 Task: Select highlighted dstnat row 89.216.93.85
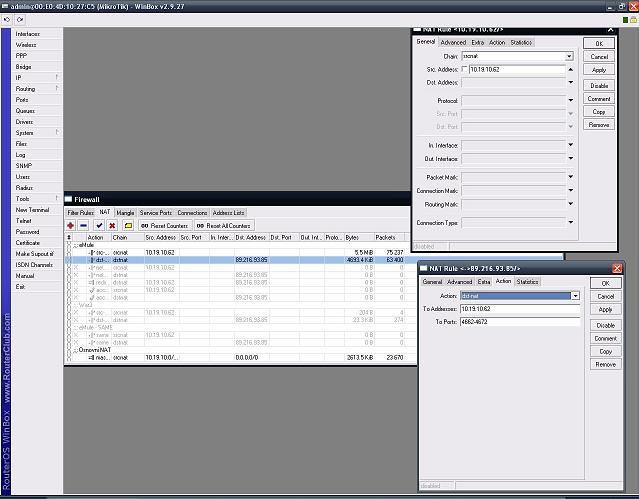click(x=240, y=260)
